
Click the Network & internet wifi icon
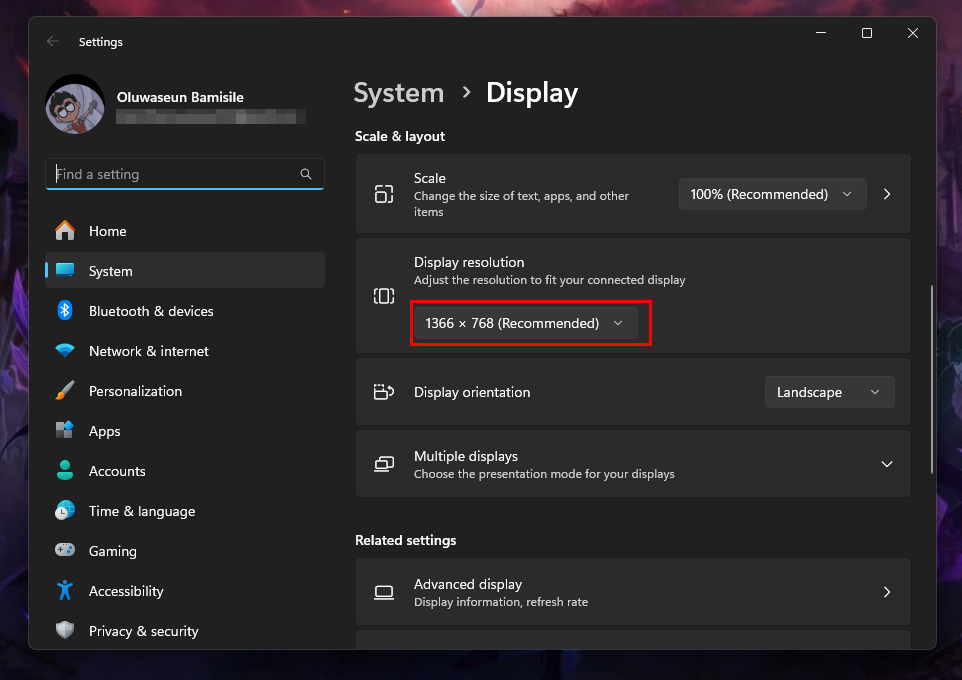65,351
